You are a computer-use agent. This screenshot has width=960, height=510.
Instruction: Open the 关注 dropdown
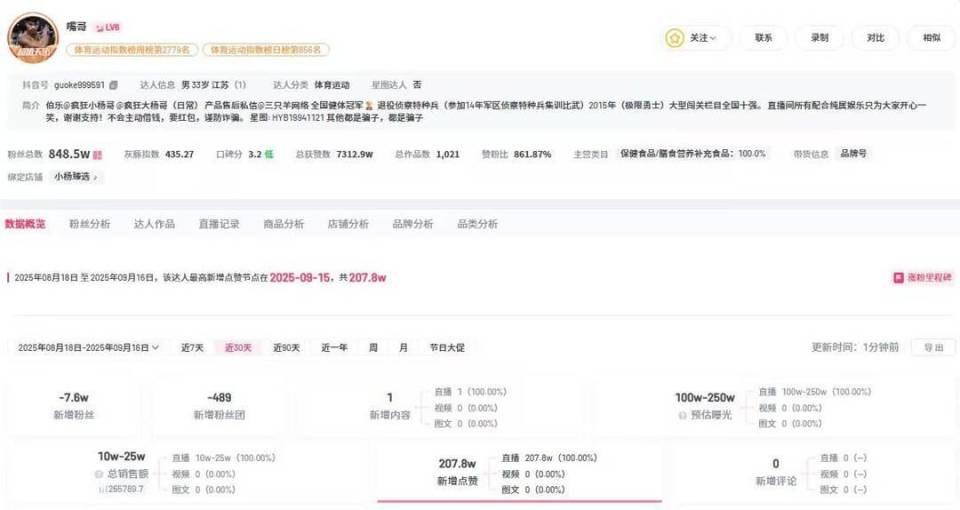point(703,38)
